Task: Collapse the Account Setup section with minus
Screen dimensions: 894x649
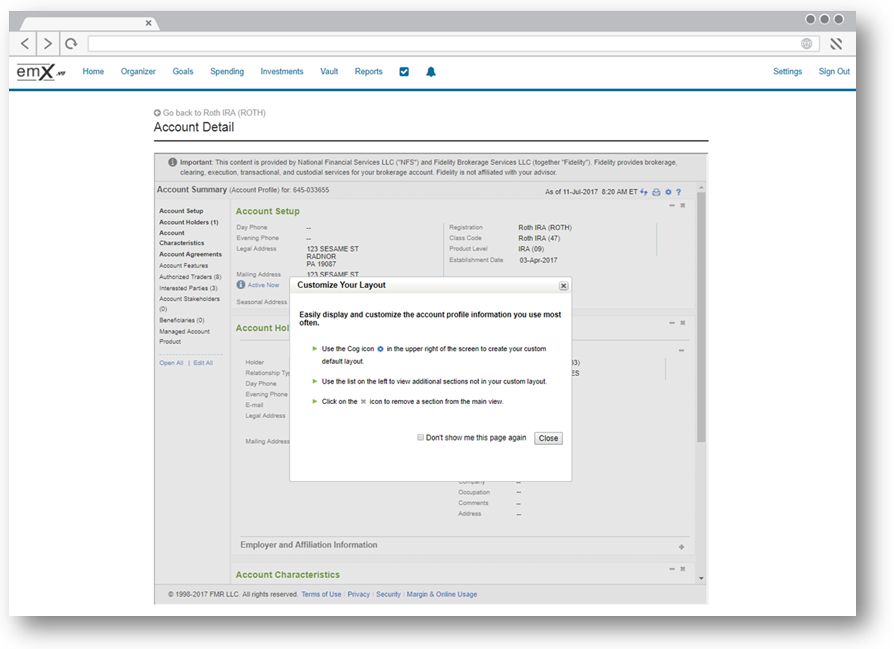Action: pyautogui.click(x=672, y=205)
